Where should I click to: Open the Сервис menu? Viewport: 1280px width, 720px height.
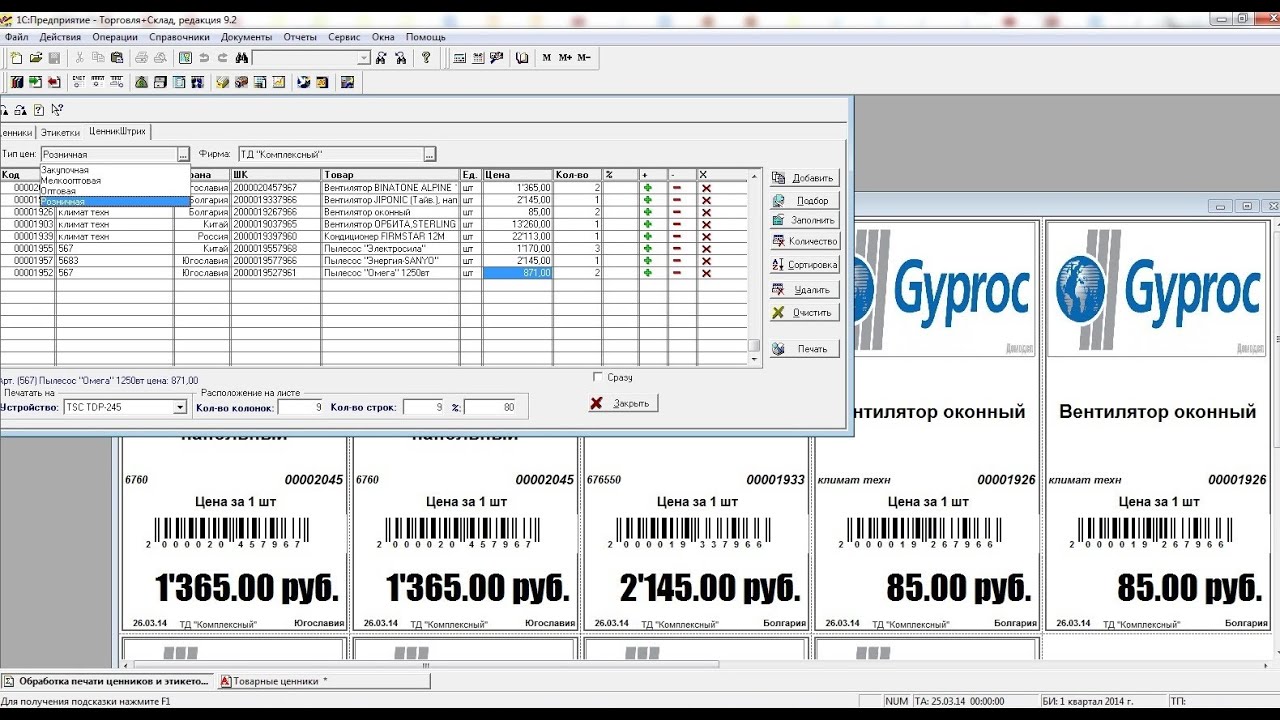[x=344, y=37]
